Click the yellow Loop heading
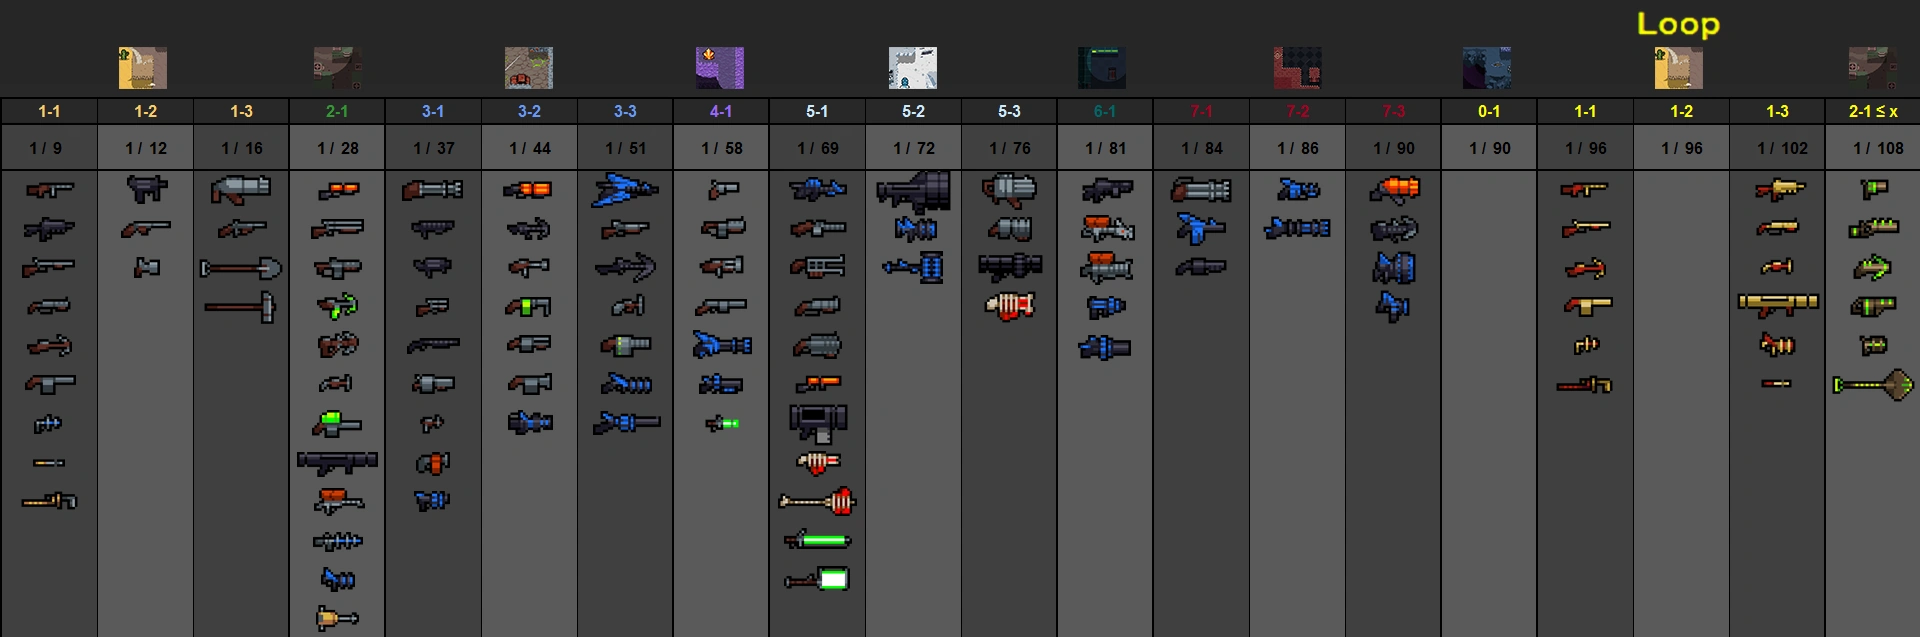 (x=1678, y=24)
